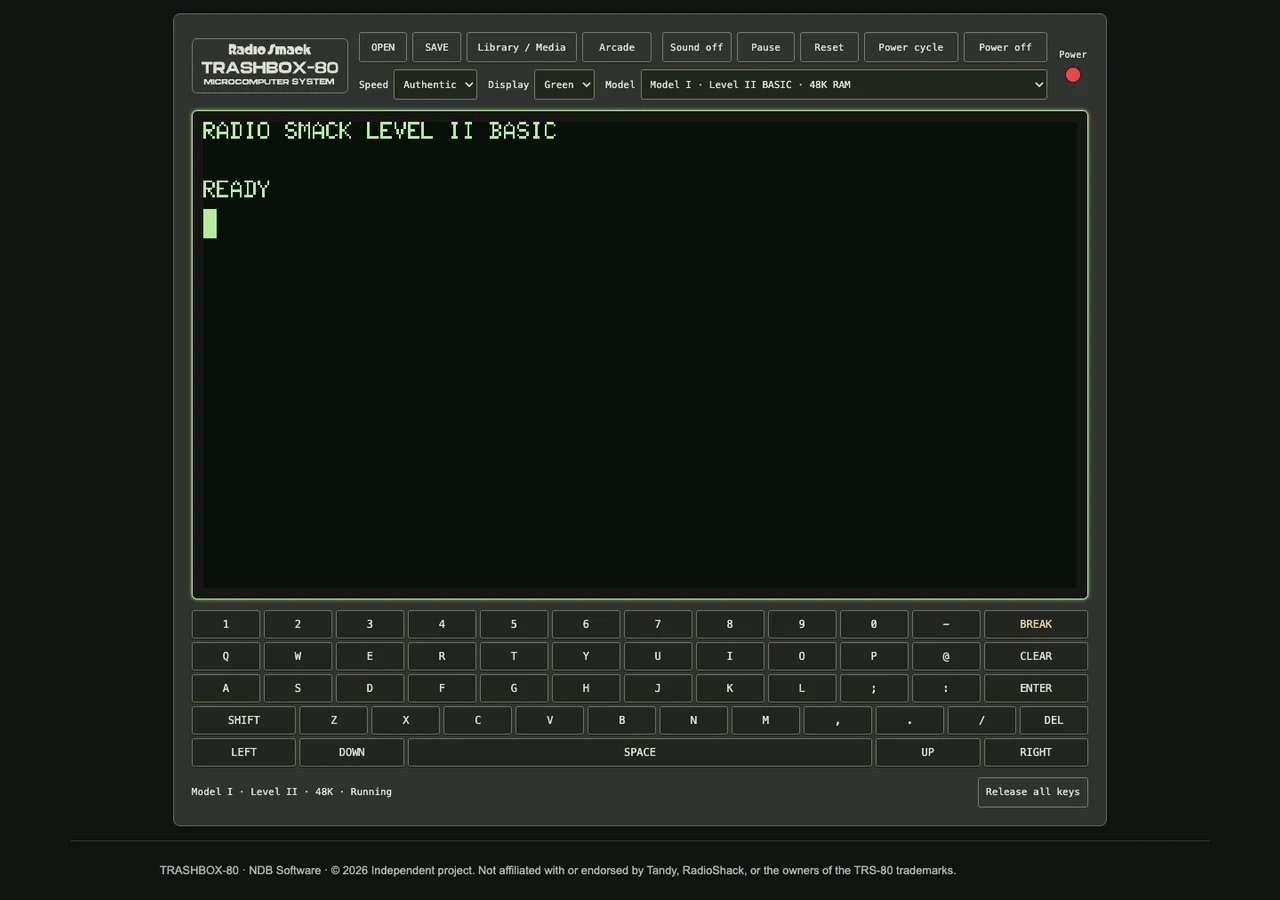The width and height of the screenshot is (1280, 900).
Task: Click inside the emulator screen
Action: (640, 355)
